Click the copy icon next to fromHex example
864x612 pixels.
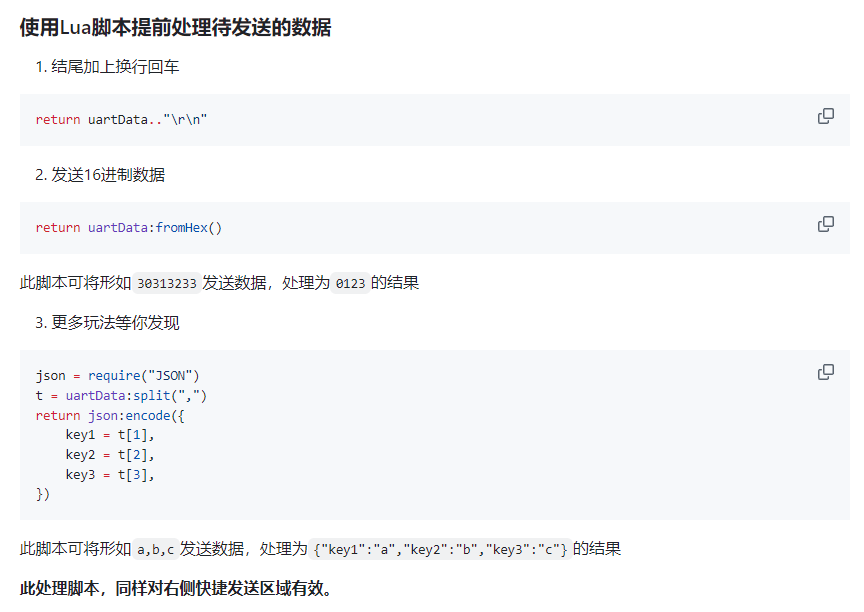(825, 224)
